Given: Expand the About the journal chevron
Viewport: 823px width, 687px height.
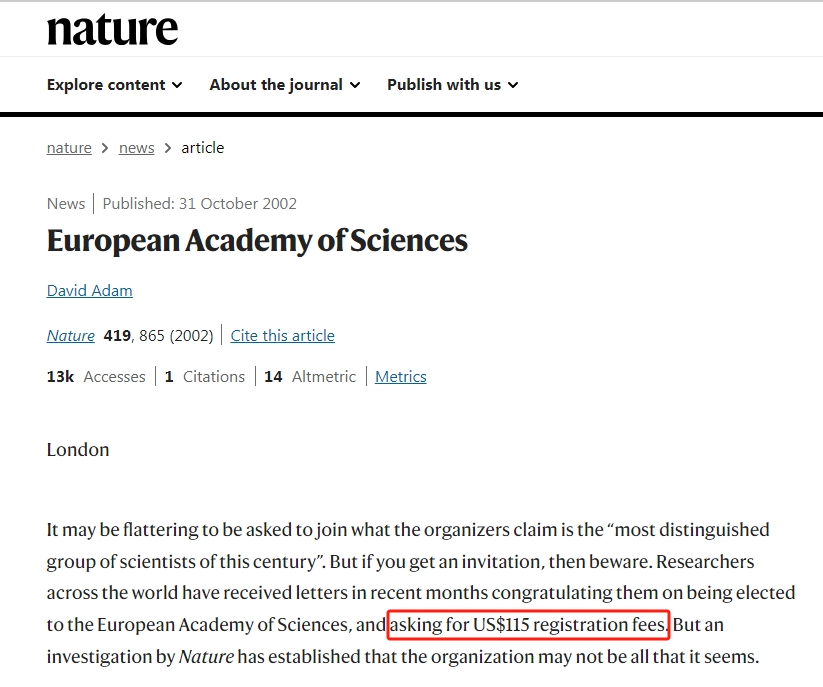Looking at the screenshot, I should coord(355,85).
